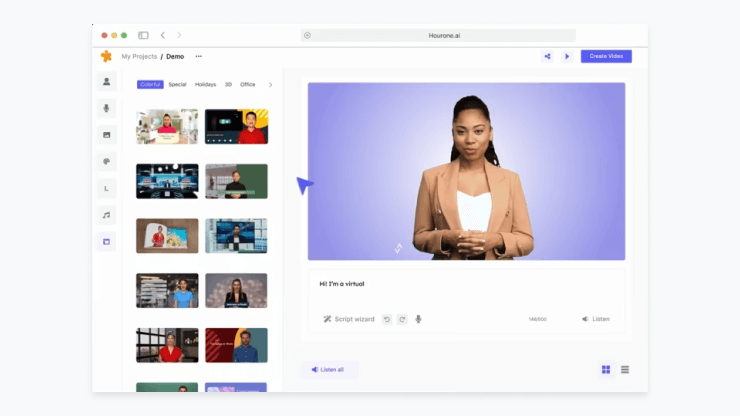Go forward with the browser forward arrow
The image size is (740, 416).
179,35
